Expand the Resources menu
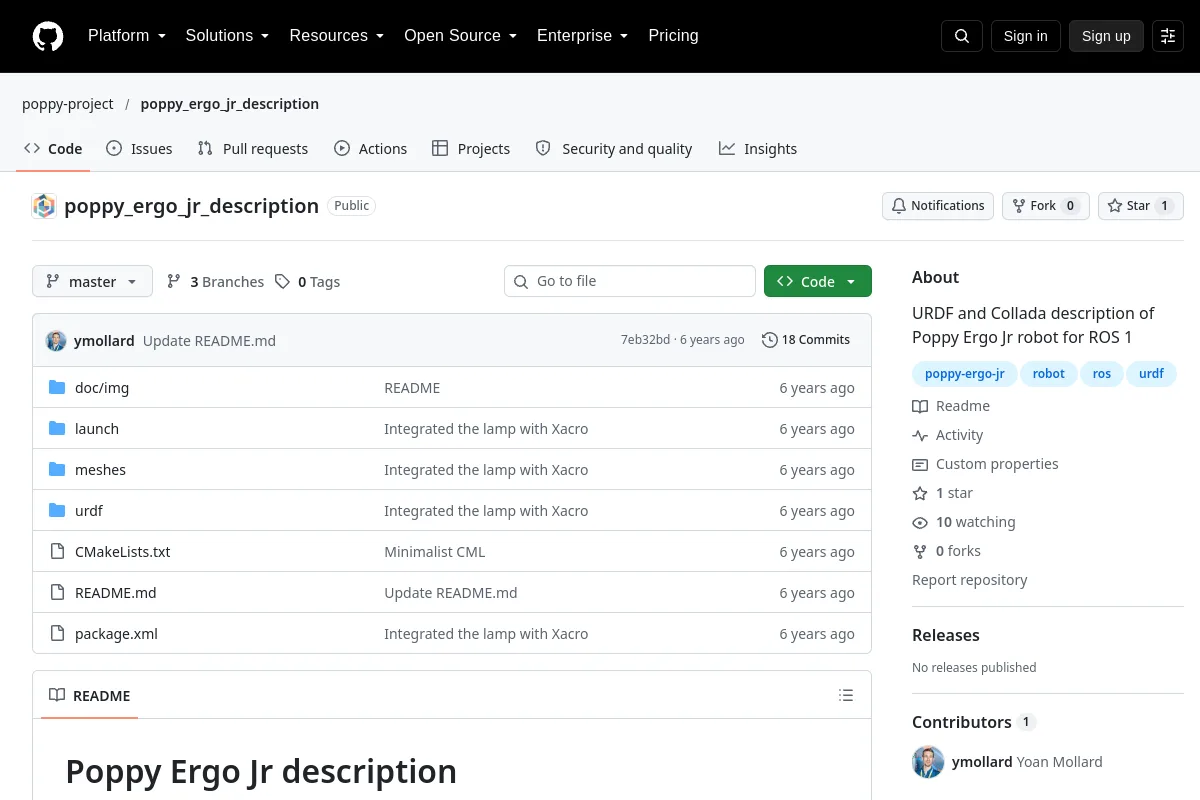Viewport: 1200px width, 800px height. tap(337, 36)
